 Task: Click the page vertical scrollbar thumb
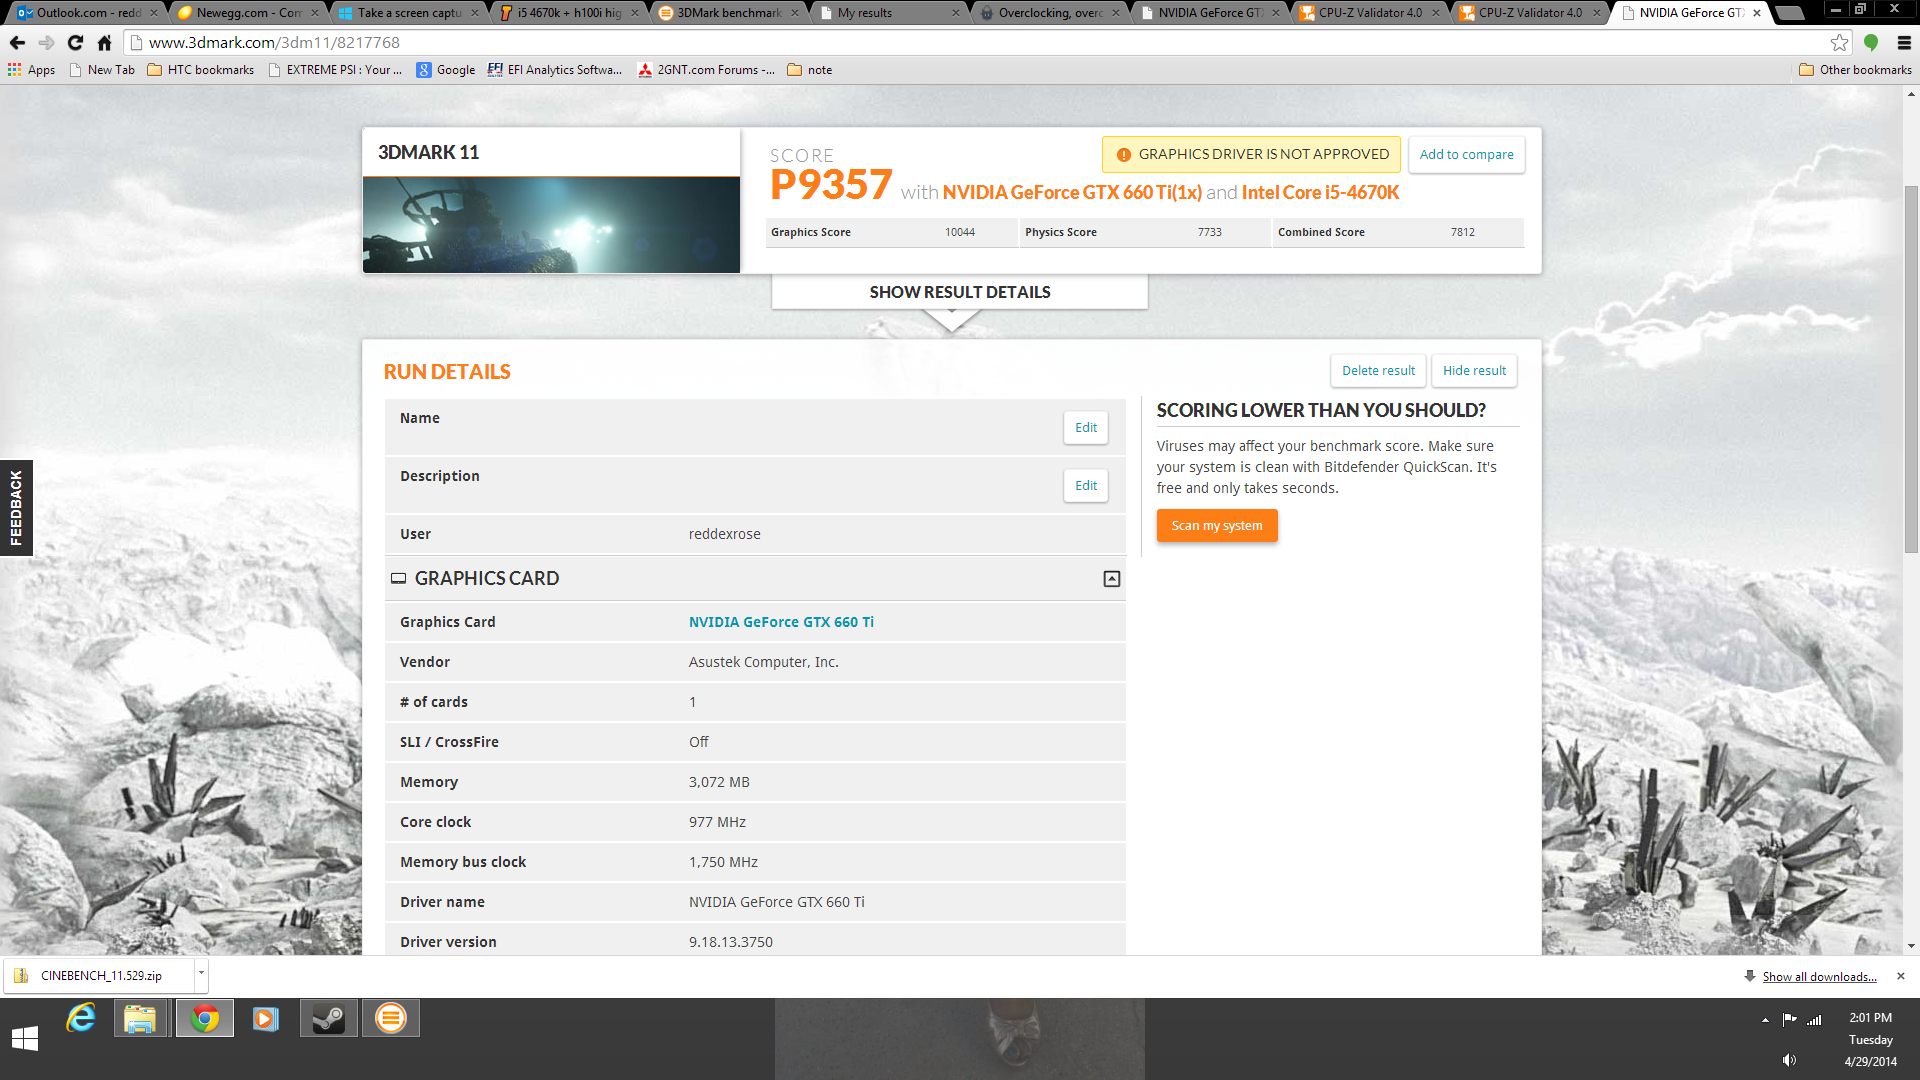tap(1911, 369)
